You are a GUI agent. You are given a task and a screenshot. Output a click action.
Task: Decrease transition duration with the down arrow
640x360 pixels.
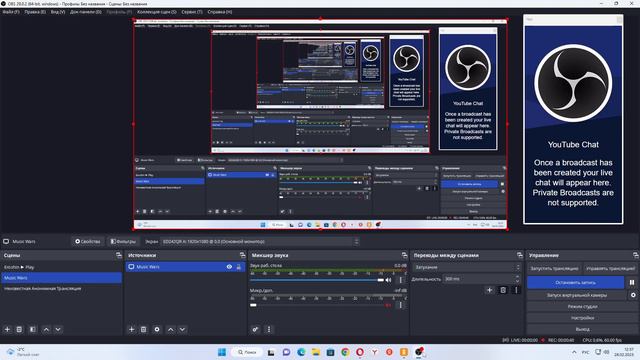[517, 281]
